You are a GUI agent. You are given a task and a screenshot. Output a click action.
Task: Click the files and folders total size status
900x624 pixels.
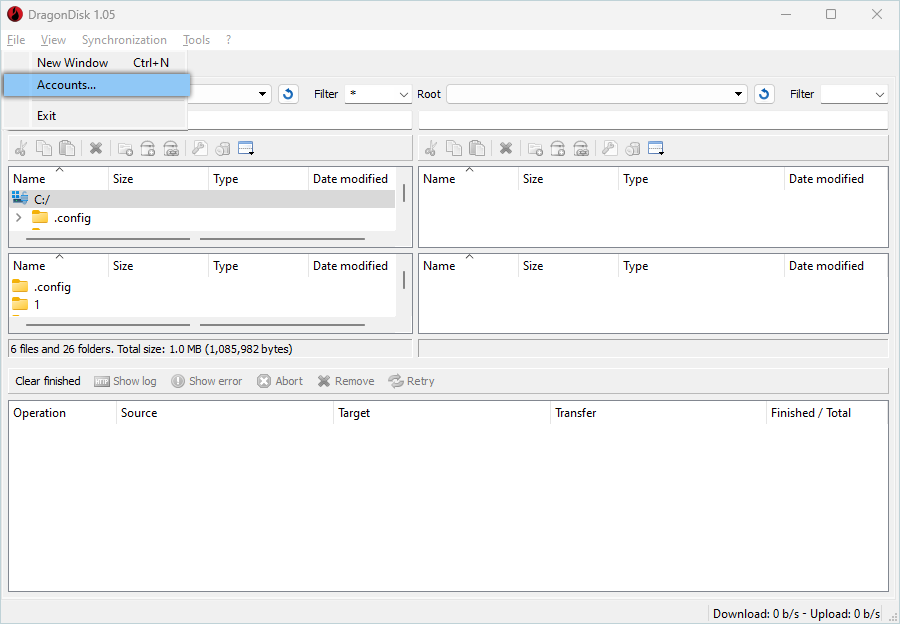pos(152,349)
